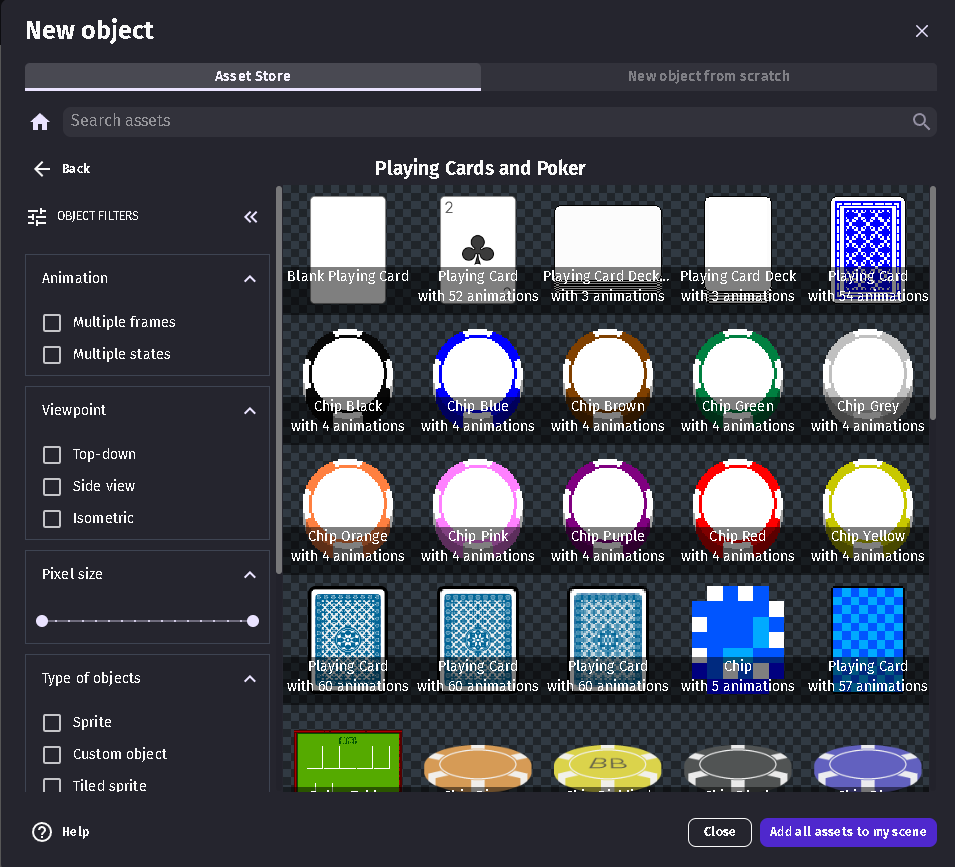This screenshot has width=955, height=867.
Task: Click Add all assets to my scene
Action: point(848,832)
